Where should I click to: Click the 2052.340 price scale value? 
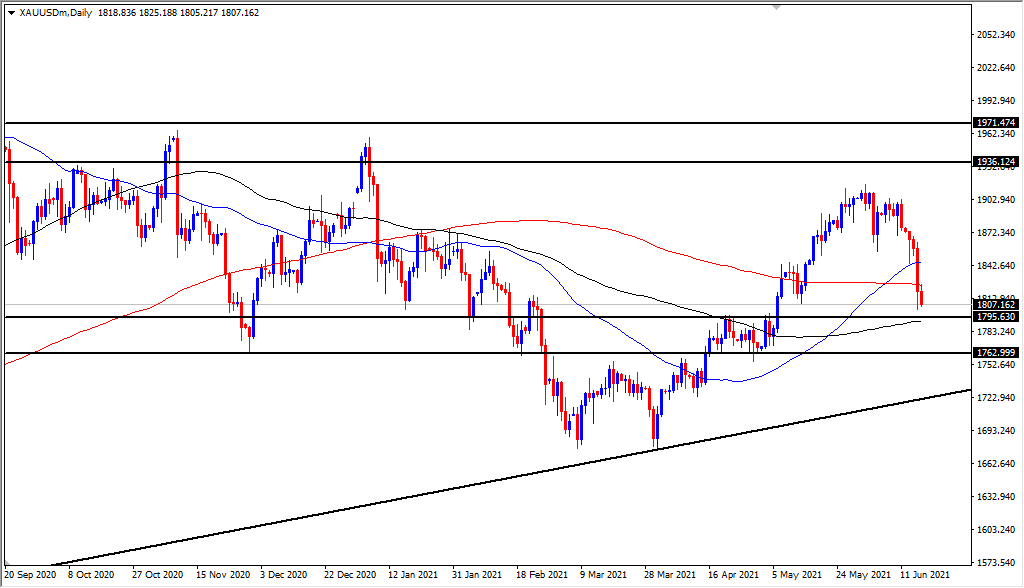pos(996,35)
